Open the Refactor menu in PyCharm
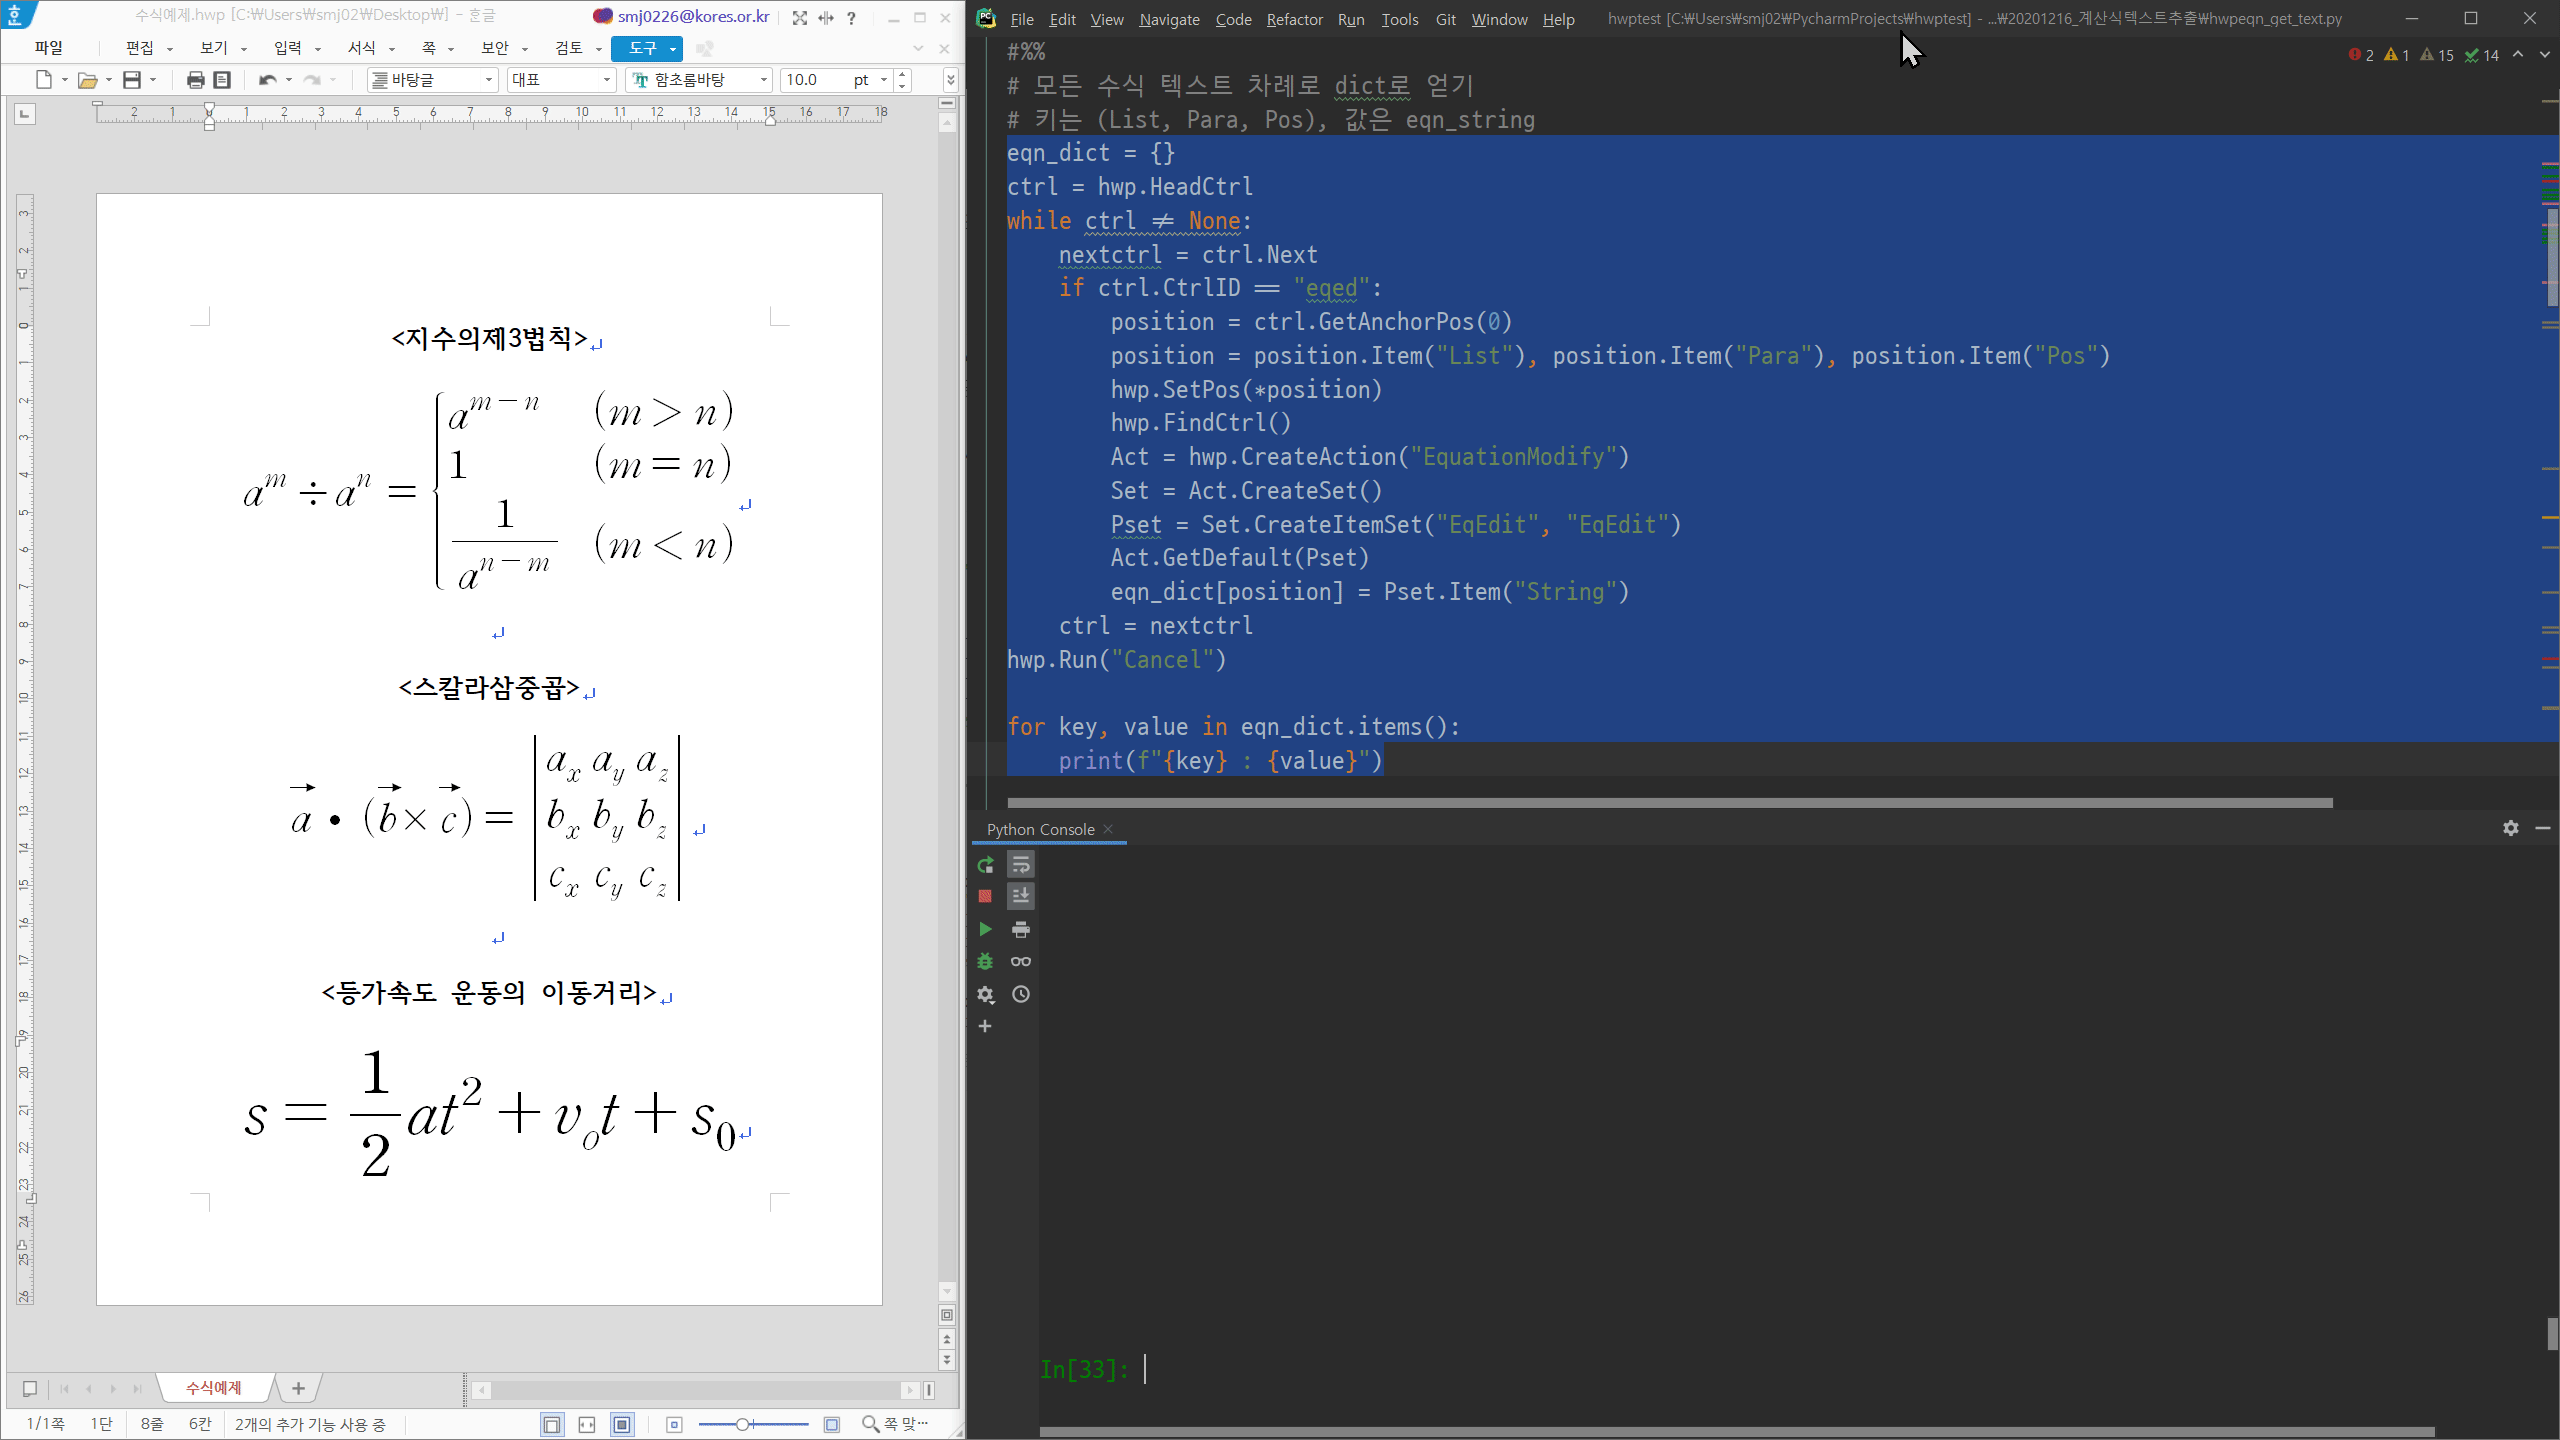The height and width of the screenshot is (1440, 2560). tap(1294, 19)
